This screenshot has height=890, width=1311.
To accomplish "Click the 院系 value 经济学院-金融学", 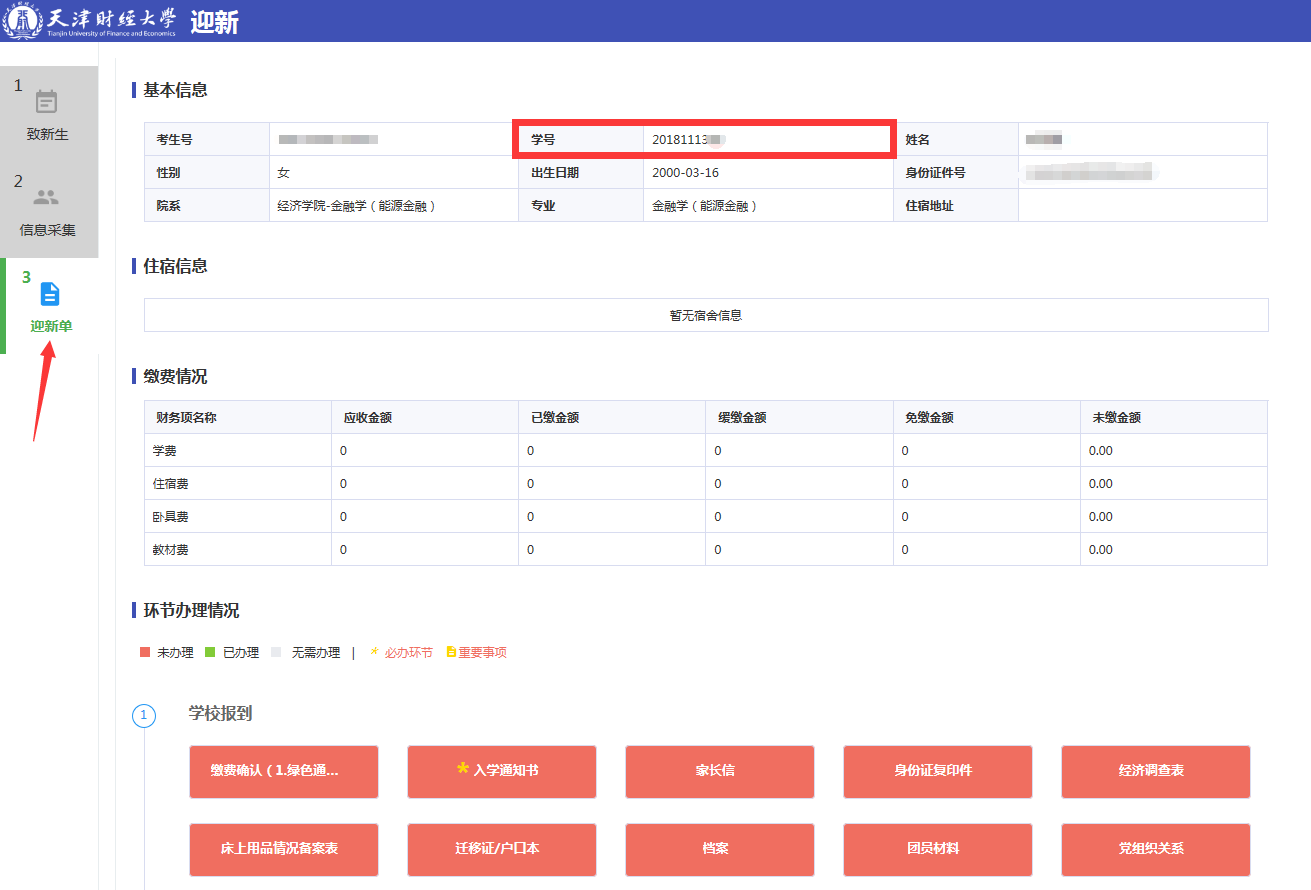I will pos(356,206).
